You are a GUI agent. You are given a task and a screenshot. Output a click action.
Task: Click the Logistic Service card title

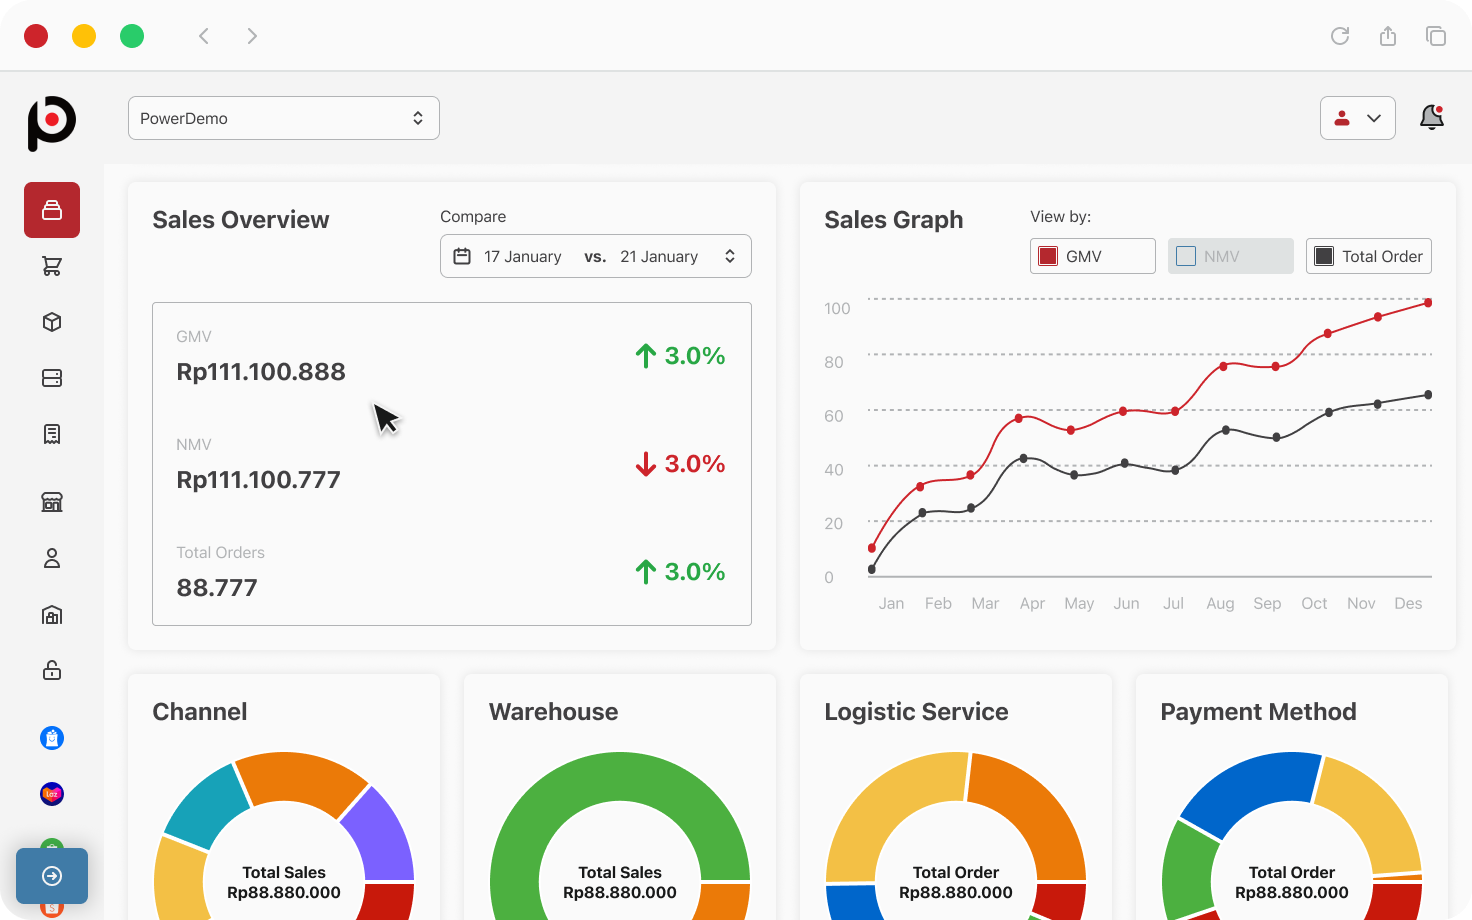[916, 712]
